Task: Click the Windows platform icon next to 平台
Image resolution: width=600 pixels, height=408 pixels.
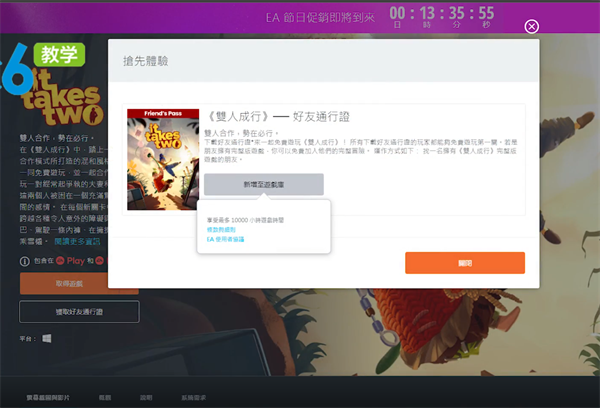Action: pos(47,338)
